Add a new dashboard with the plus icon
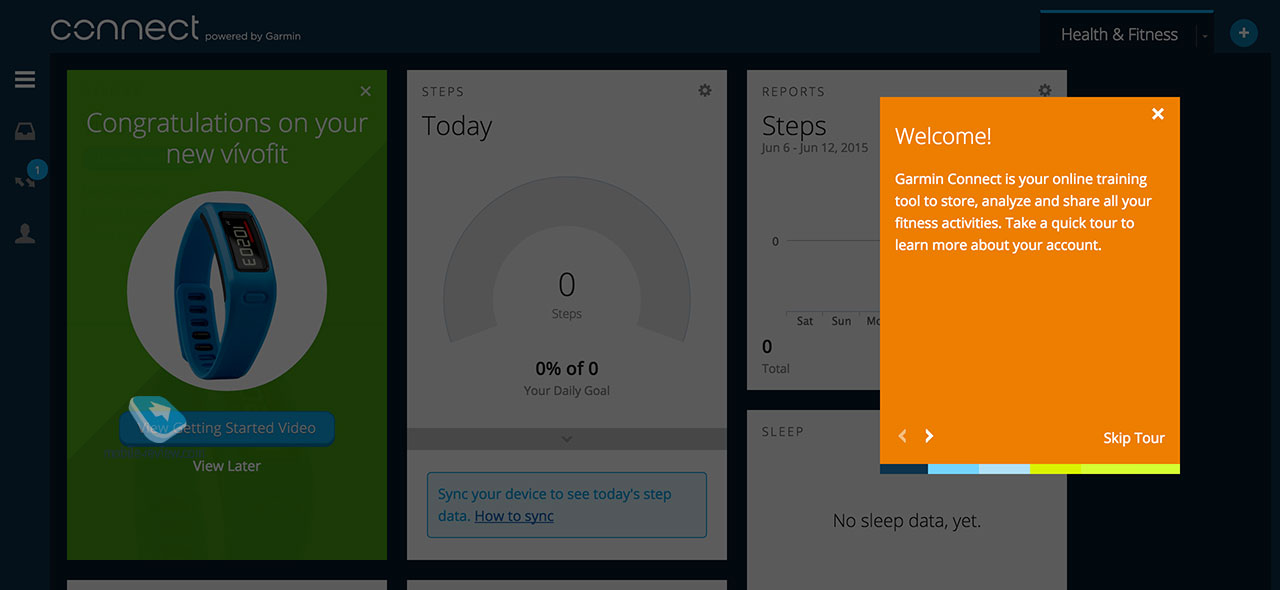 point(1244,33)
